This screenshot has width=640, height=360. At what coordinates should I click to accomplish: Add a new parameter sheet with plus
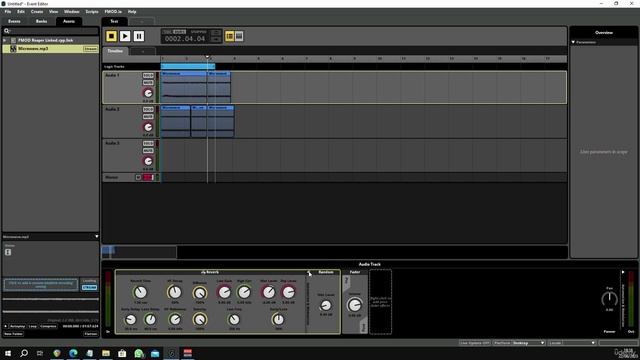click(142, 51)
